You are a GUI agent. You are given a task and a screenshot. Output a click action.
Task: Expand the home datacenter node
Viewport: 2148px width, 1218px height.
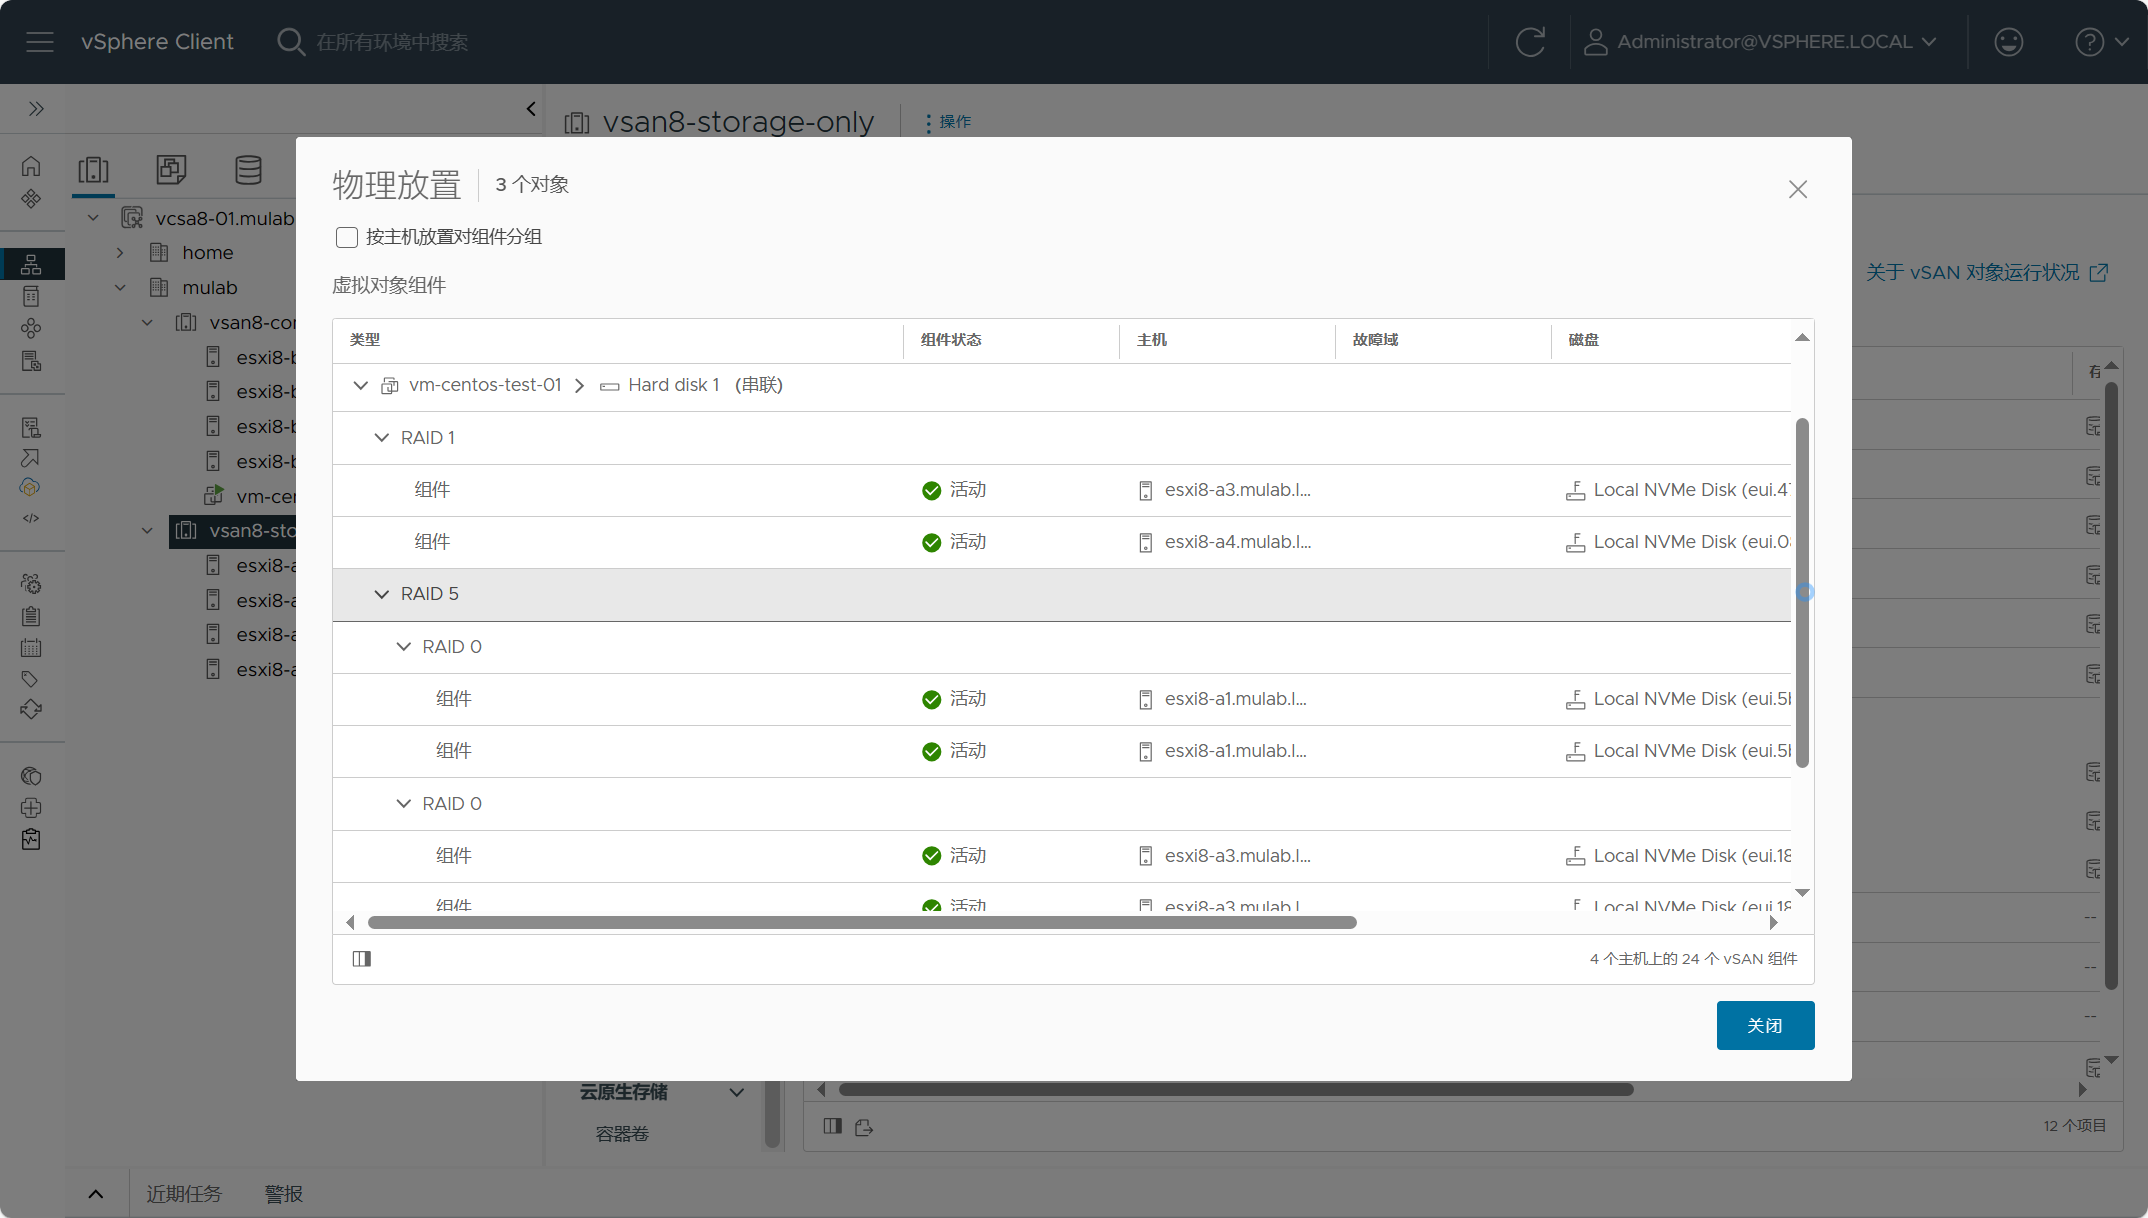pos(120,253)
